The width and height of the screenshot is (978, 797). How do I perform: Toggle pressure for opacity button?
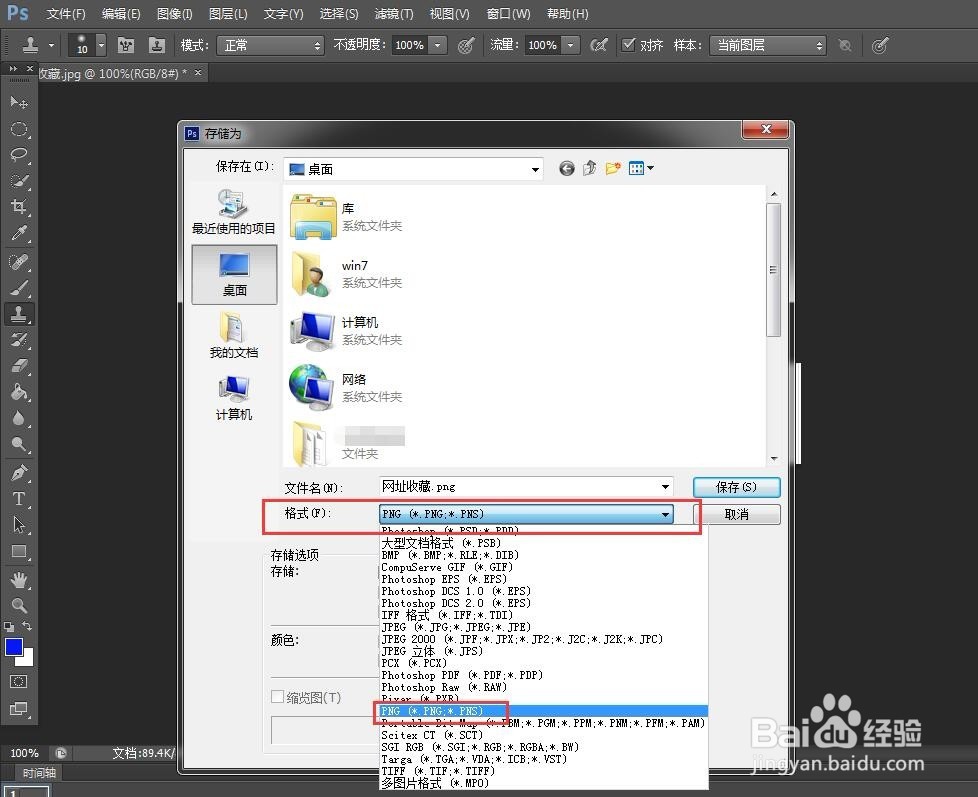[x=466, y=45]
